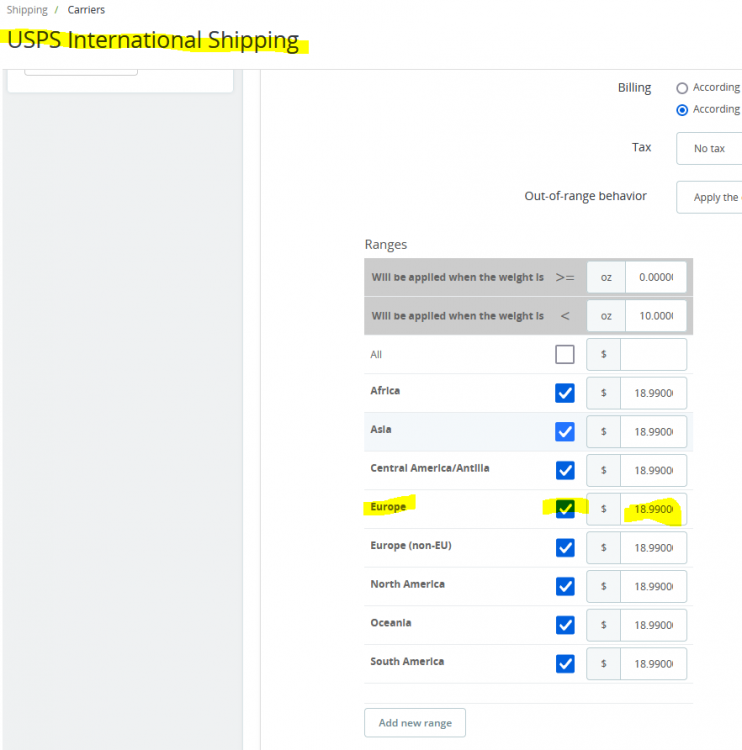Uncheck the Europe (non-EU) checkbox
Viewport: 742px width, 750px height.
click(x=565, y=548)
